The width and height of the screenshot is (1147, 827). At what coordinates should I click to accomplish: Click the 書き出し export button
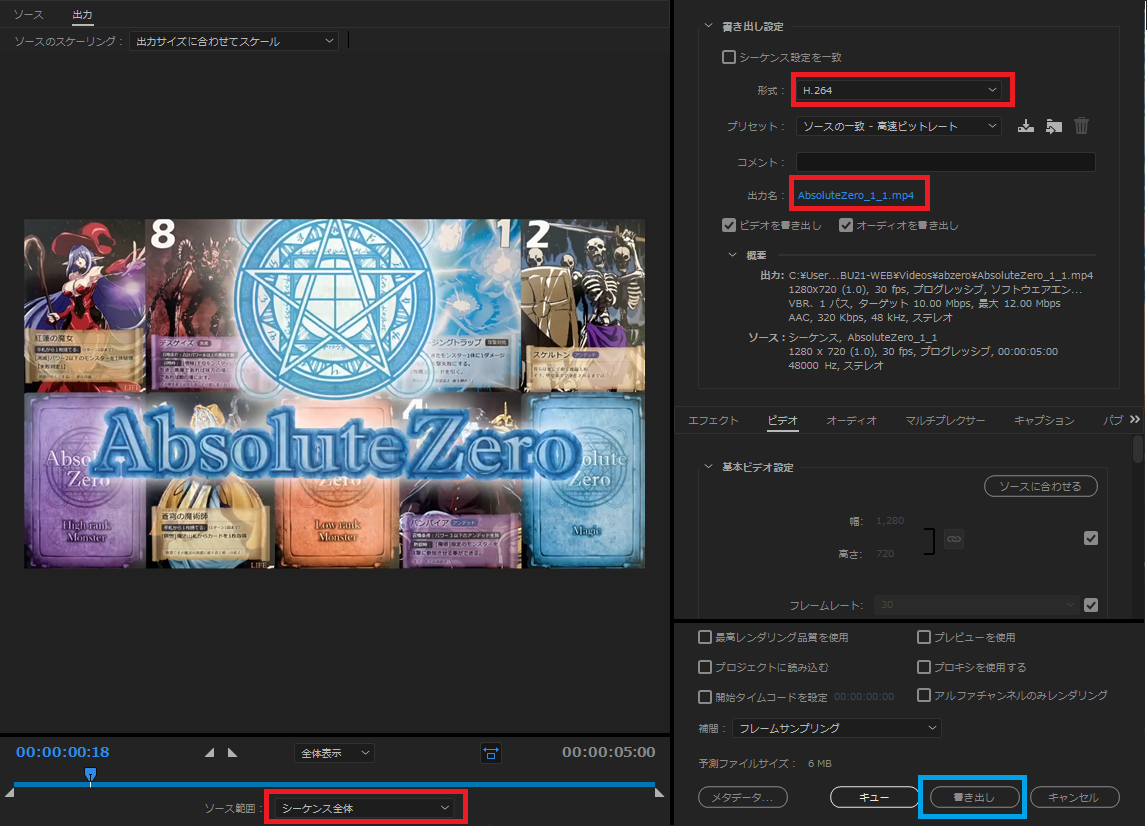pos(974,797)
